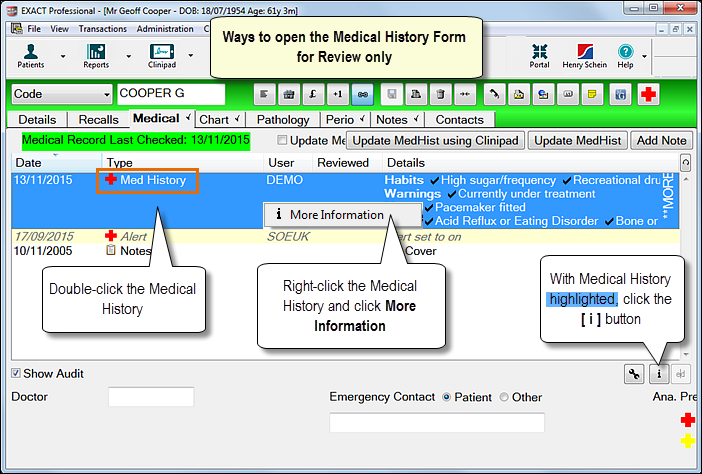Switch to the Chart tab
Screen dimensions: 702x474
(219, 120)
